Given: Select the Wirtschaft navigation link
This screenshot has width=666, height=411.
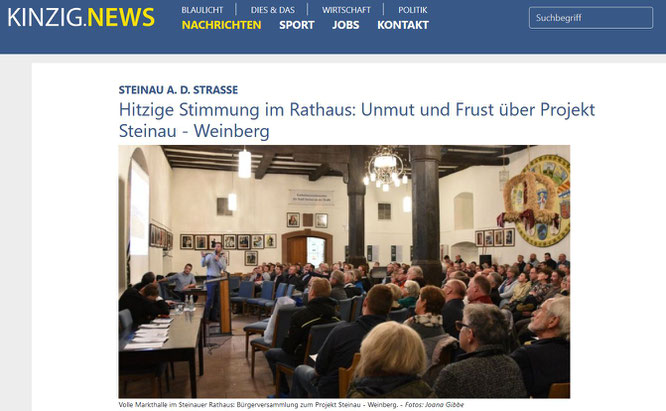Looking at the screenshot, I should click(346, 10).
